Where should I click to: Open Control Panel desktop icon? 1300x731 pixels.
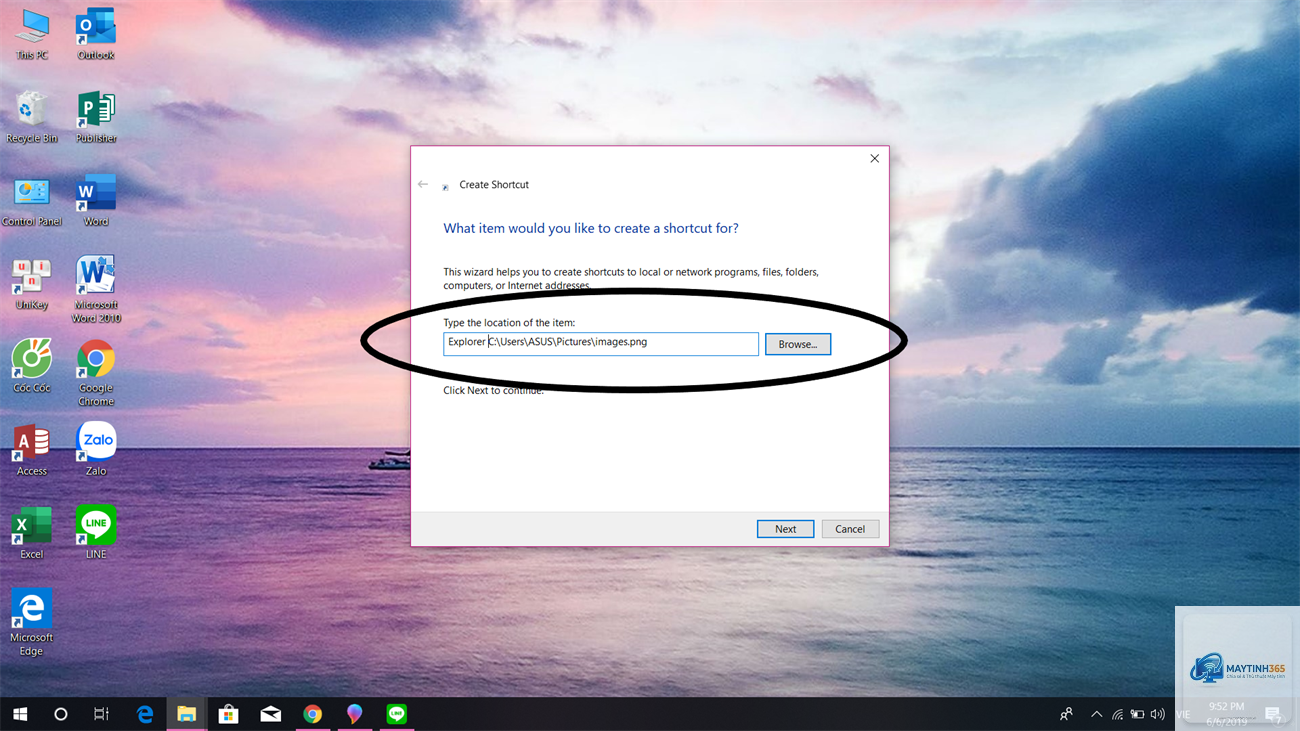32,201
